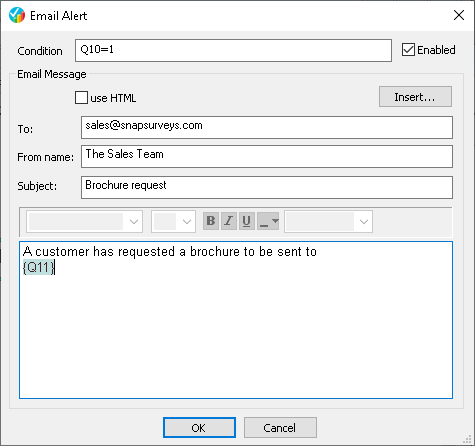Click the Bold formatting icon
The image size is (475, 446).
click(211, 221)
